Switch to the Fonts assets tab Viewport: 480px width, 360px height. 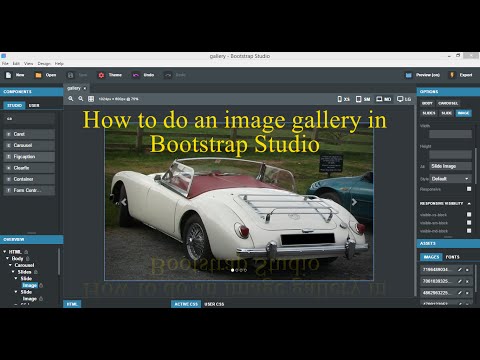[x=452, y=257]
